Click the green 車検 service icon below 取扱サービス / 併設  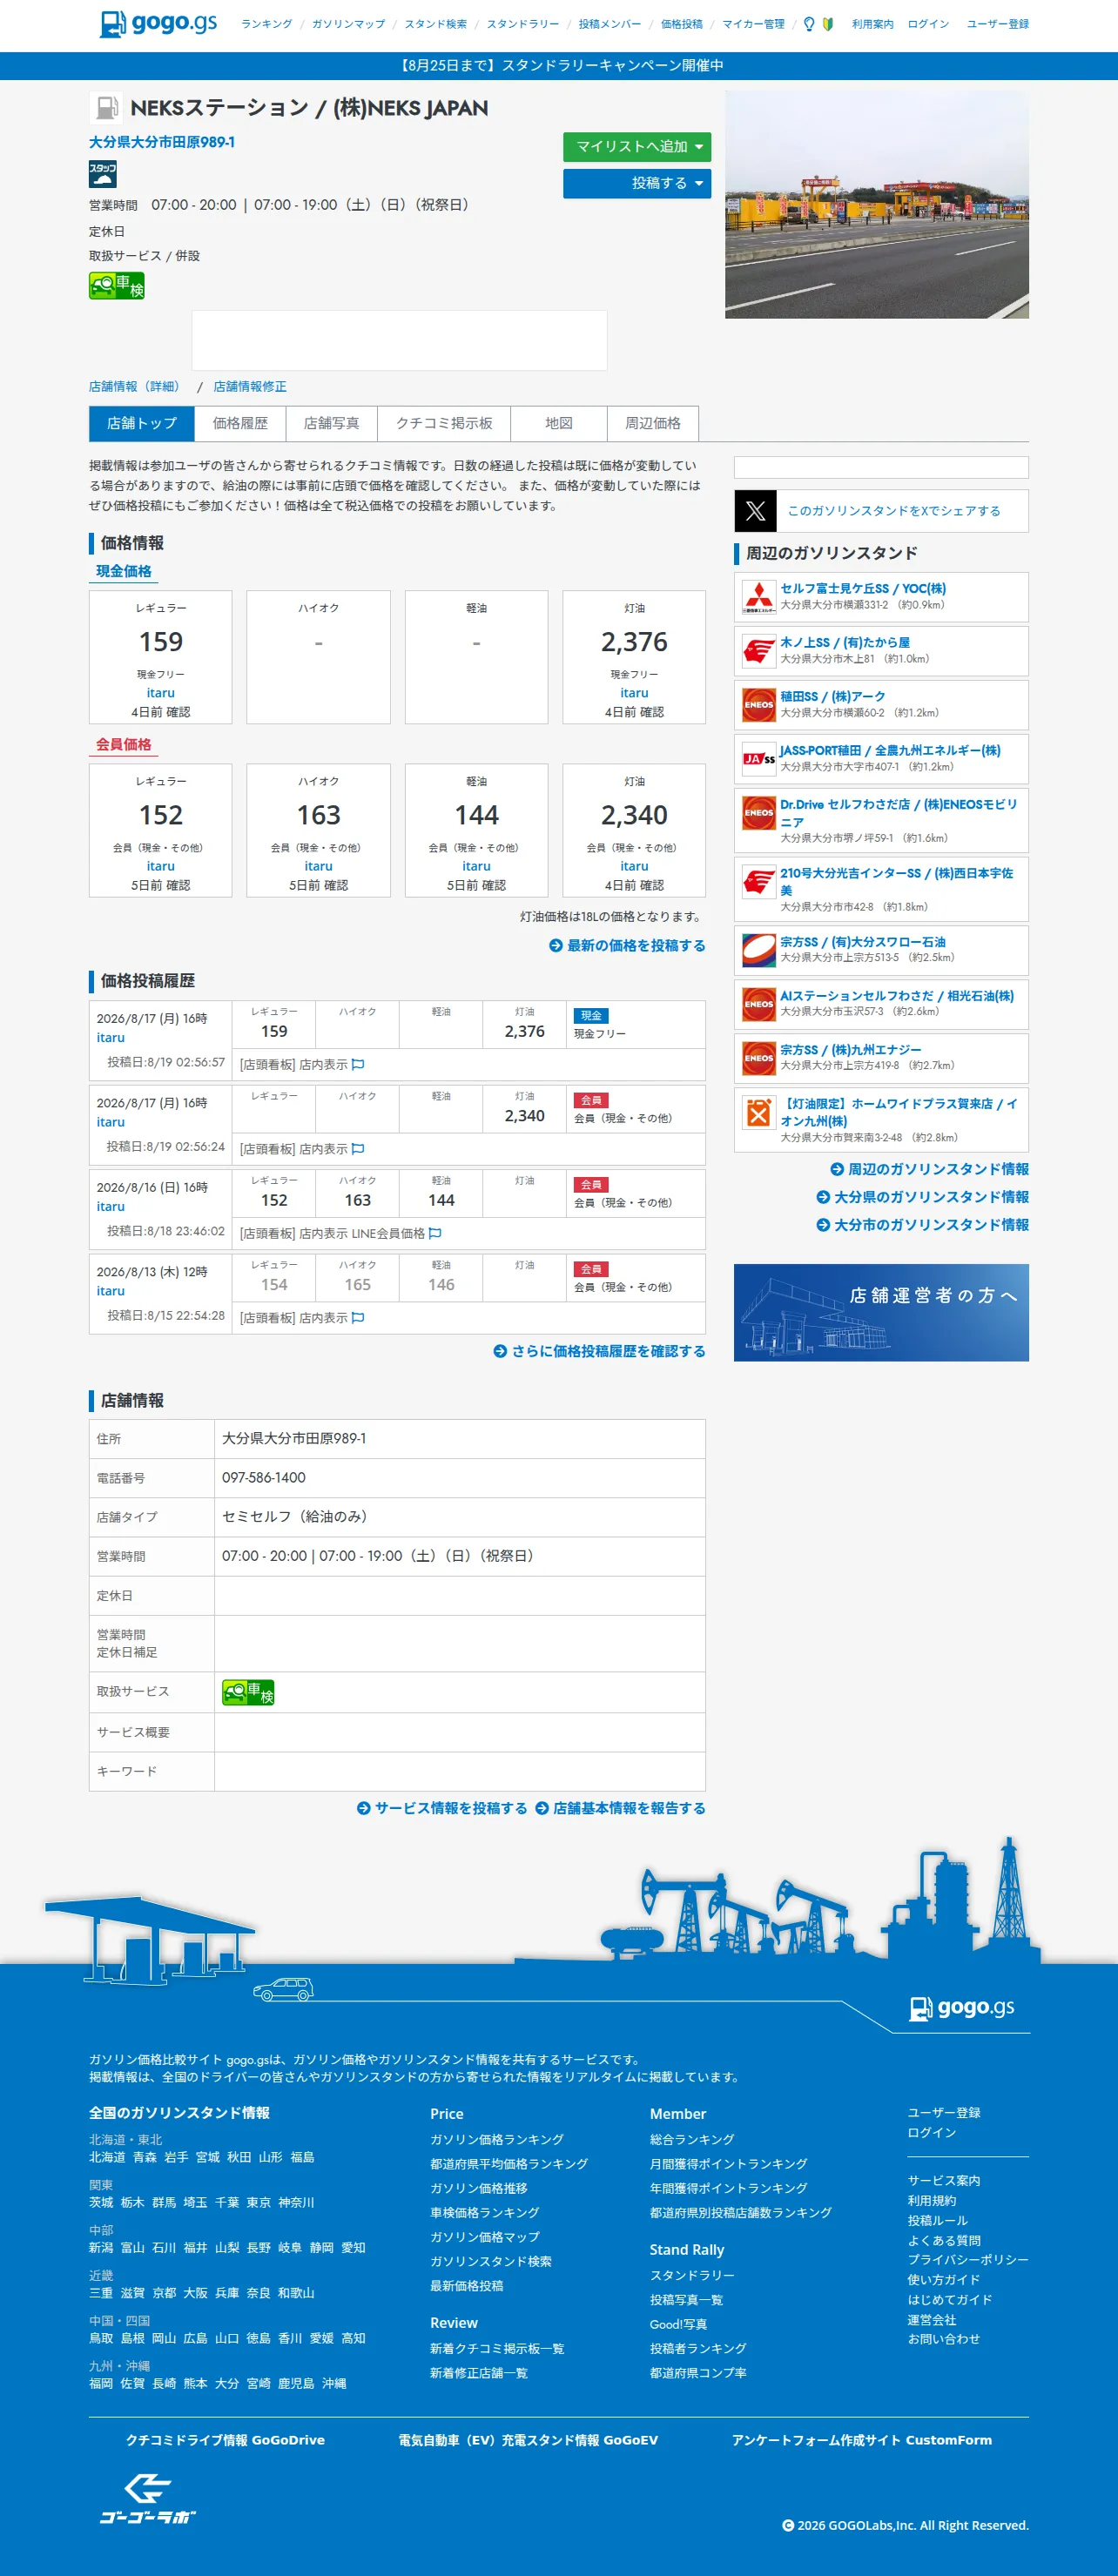click(117, 287)
